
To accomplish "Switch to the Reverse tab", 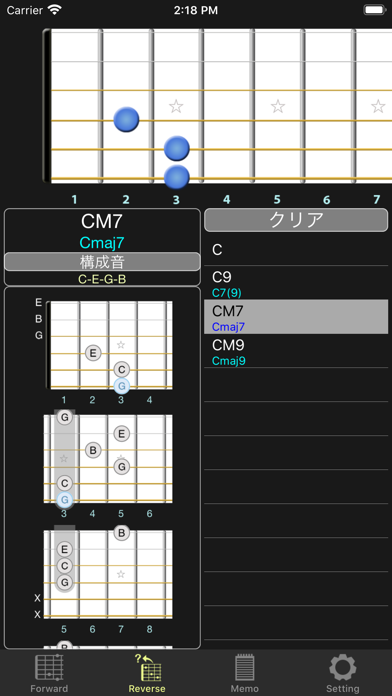I will click(x=147, y=673).
